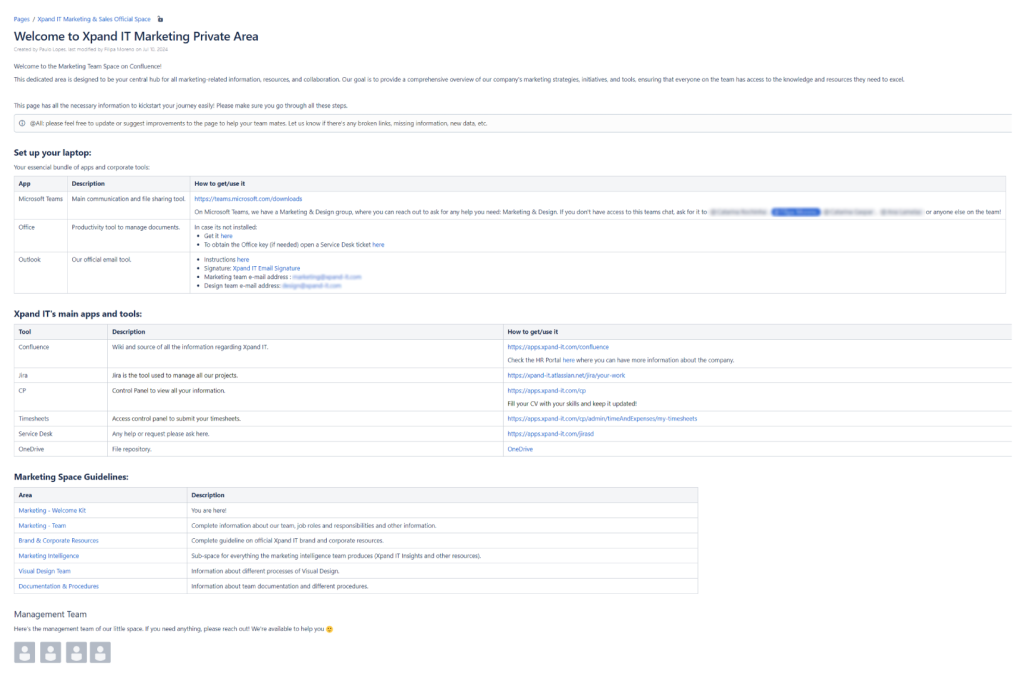Click the info icon in the @All note

coord(22,123)
